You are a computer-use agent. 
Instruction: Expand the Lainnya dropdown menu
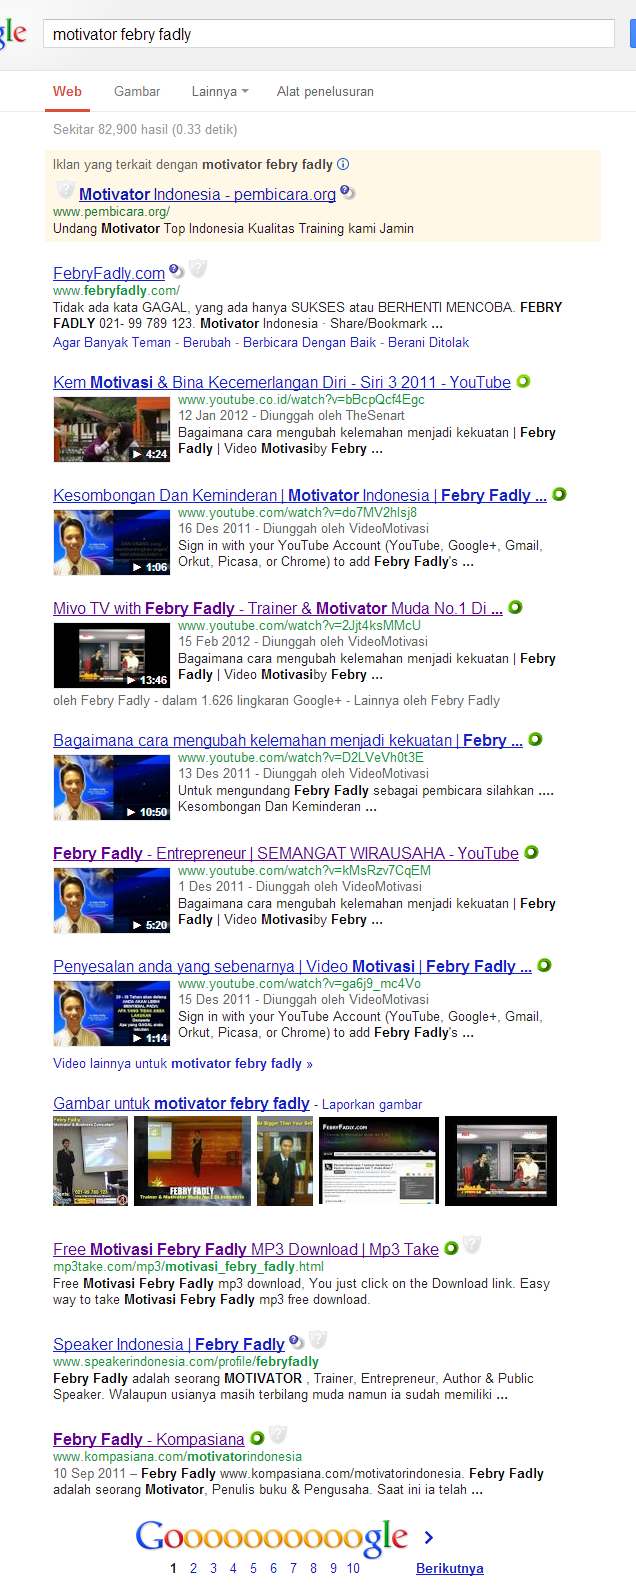[220, 91]
